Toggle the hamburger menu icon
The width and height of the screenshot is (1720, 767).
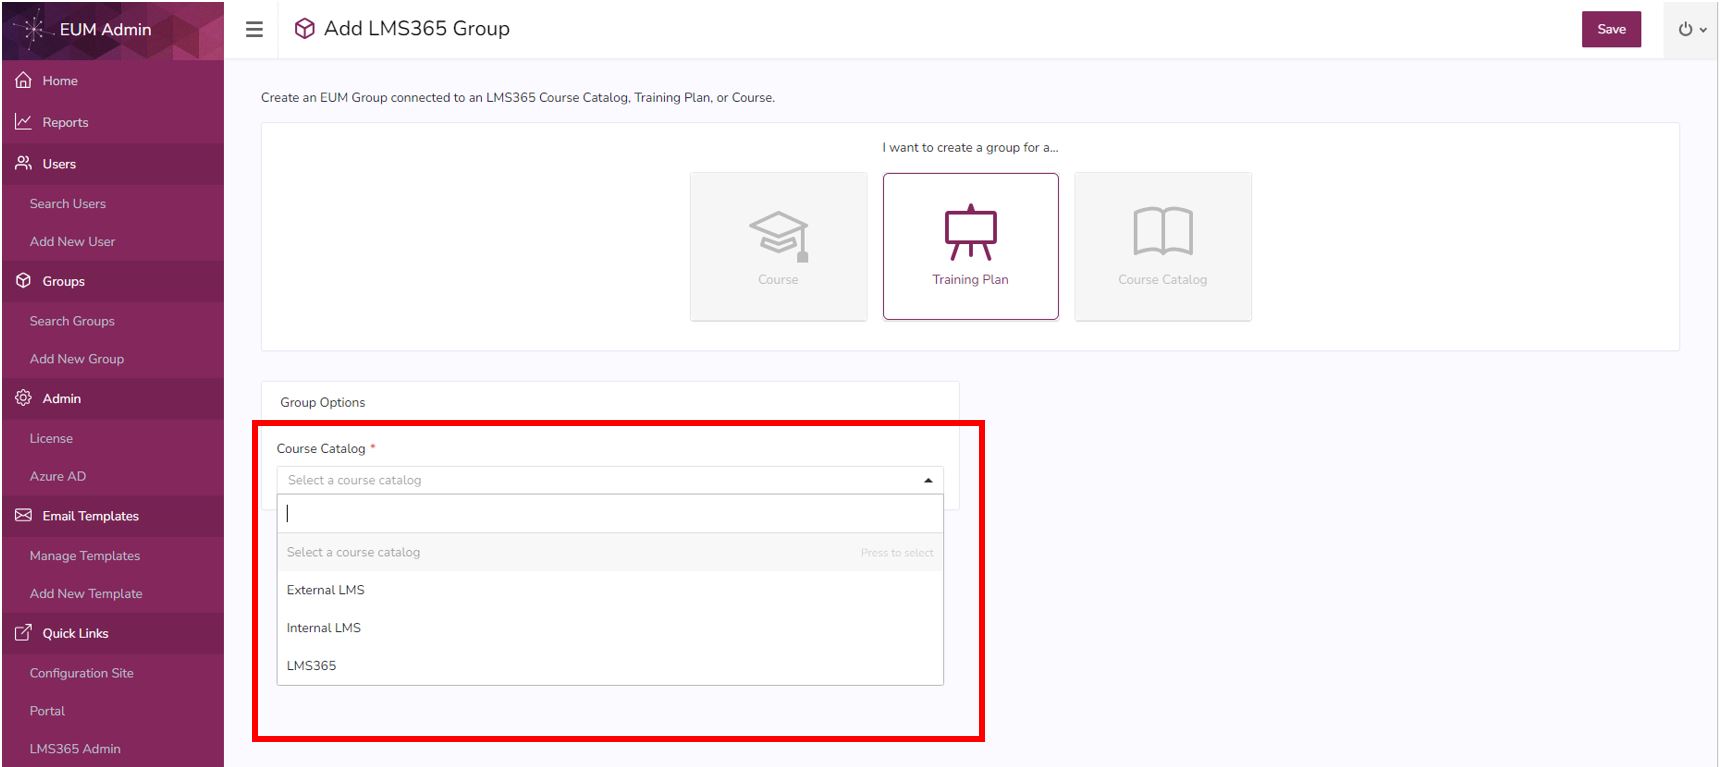click(254, 29)
